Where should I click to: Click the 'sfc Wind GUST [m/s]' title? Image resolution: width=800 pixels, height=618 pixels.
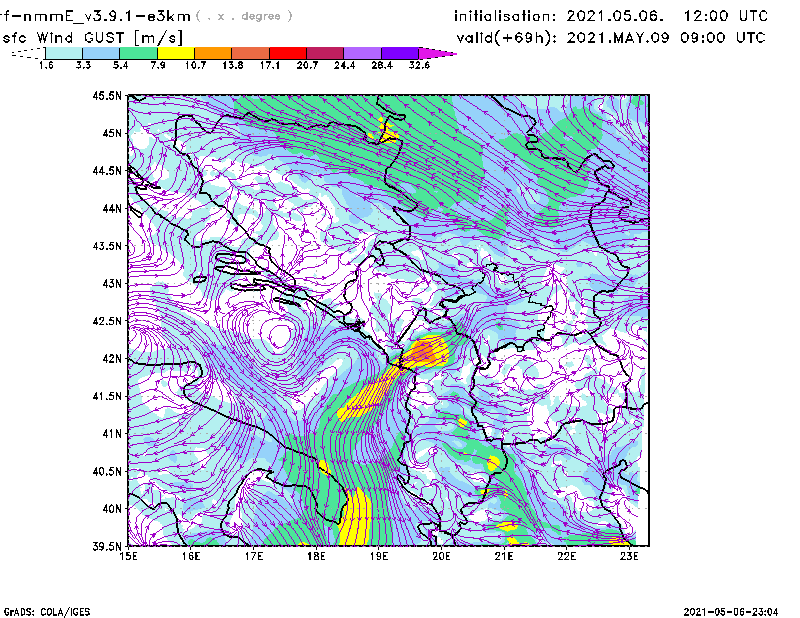tap(92, 38)
